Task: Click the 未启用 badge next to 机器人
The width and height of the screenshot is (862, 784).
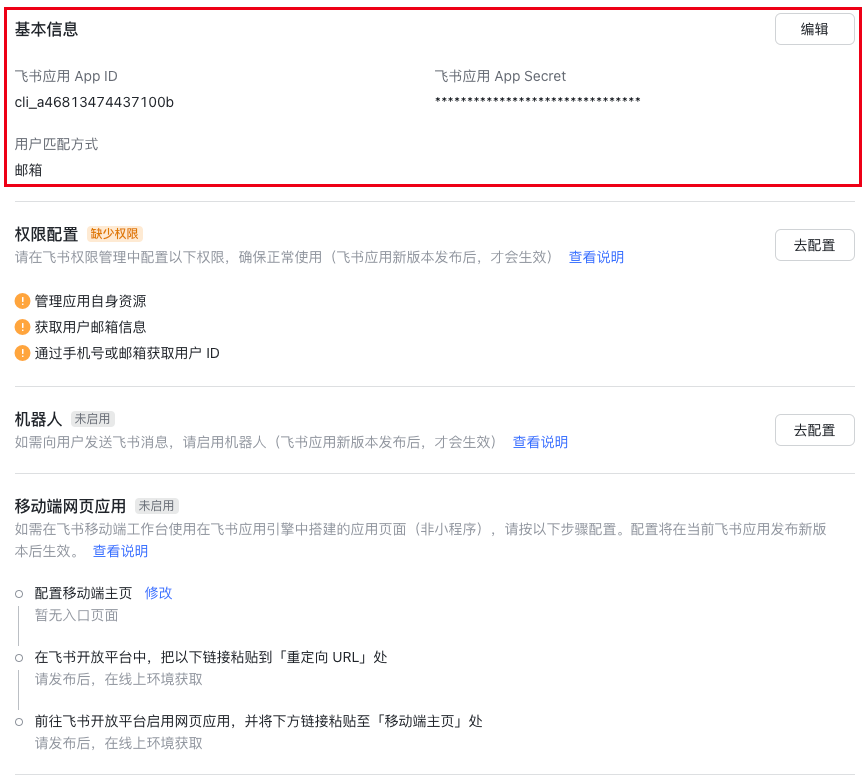Action: pos(92,419)
